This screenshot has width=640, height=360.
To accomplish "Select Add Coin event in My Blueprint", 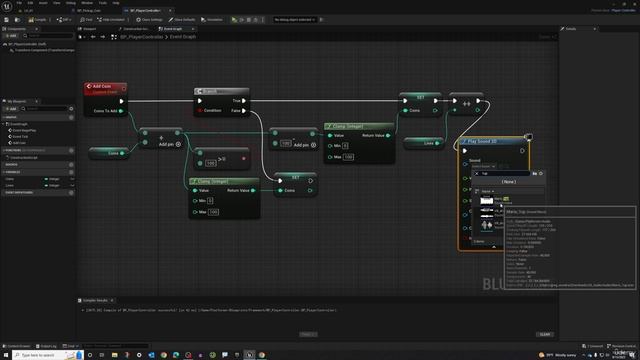I will click(x=19, y=143).
